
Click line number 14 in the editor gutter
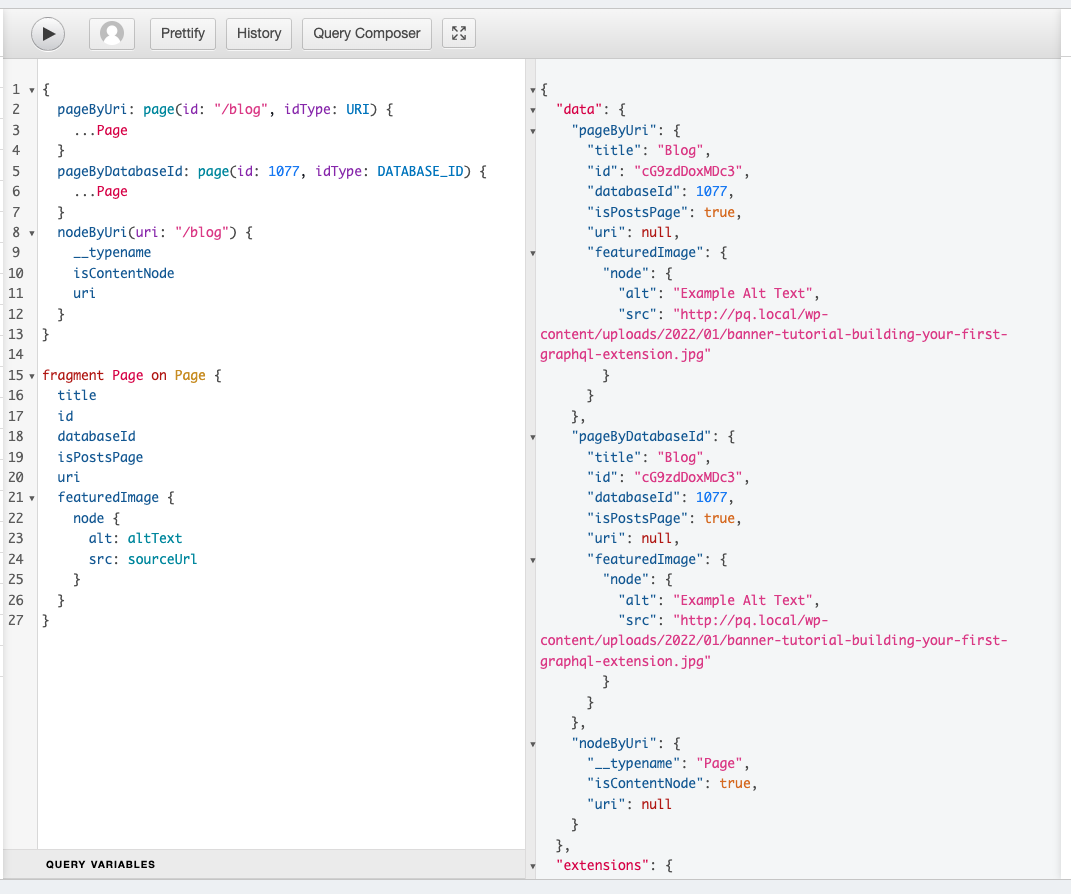point(16,354)
